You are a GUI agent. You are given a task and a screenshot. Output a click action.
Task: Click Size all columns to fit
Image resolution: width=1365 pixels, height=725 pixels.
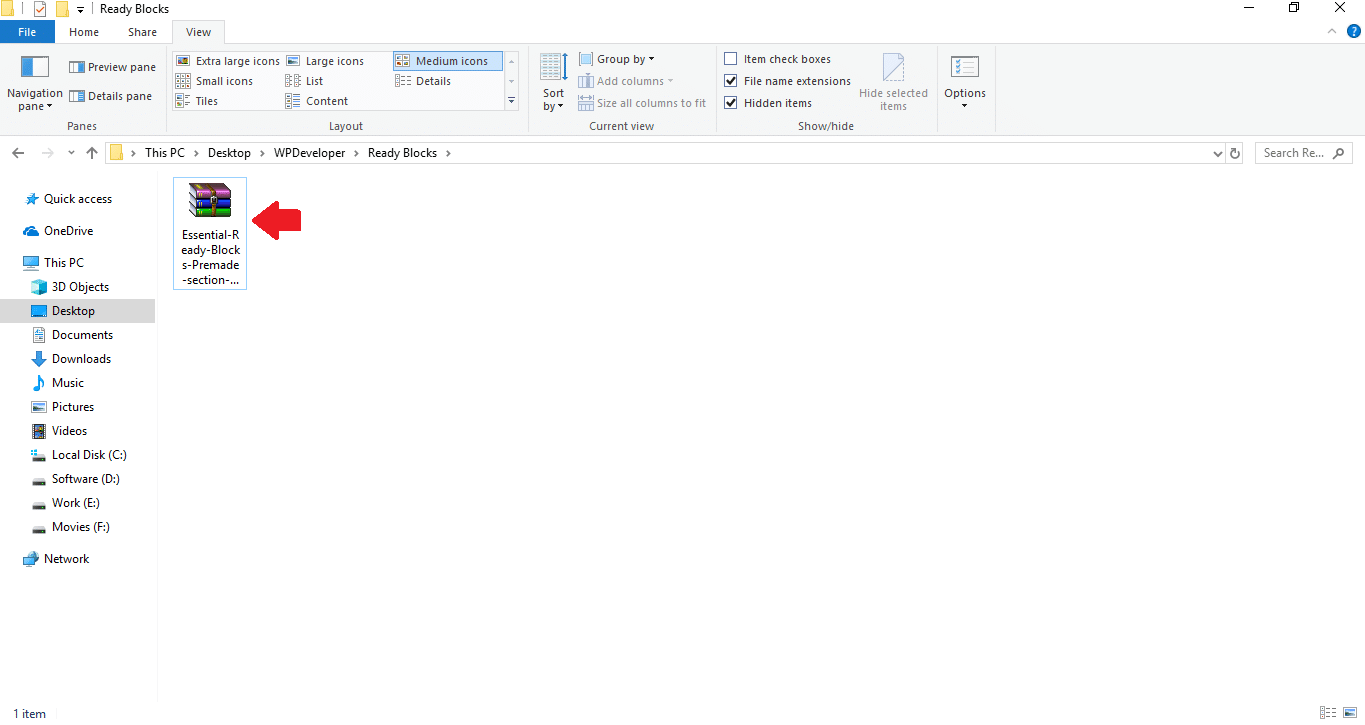pos(642,103)
